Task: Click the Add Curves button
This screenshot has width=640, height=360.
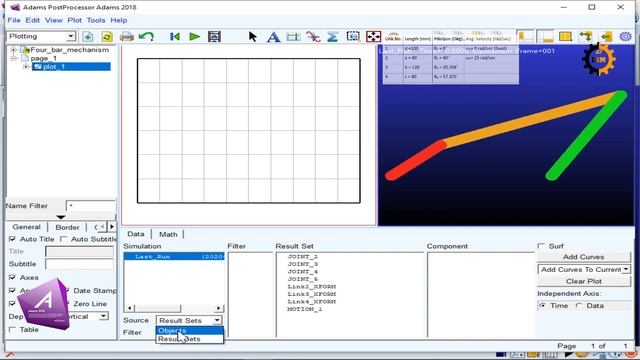Action: [x=584, y=257]
